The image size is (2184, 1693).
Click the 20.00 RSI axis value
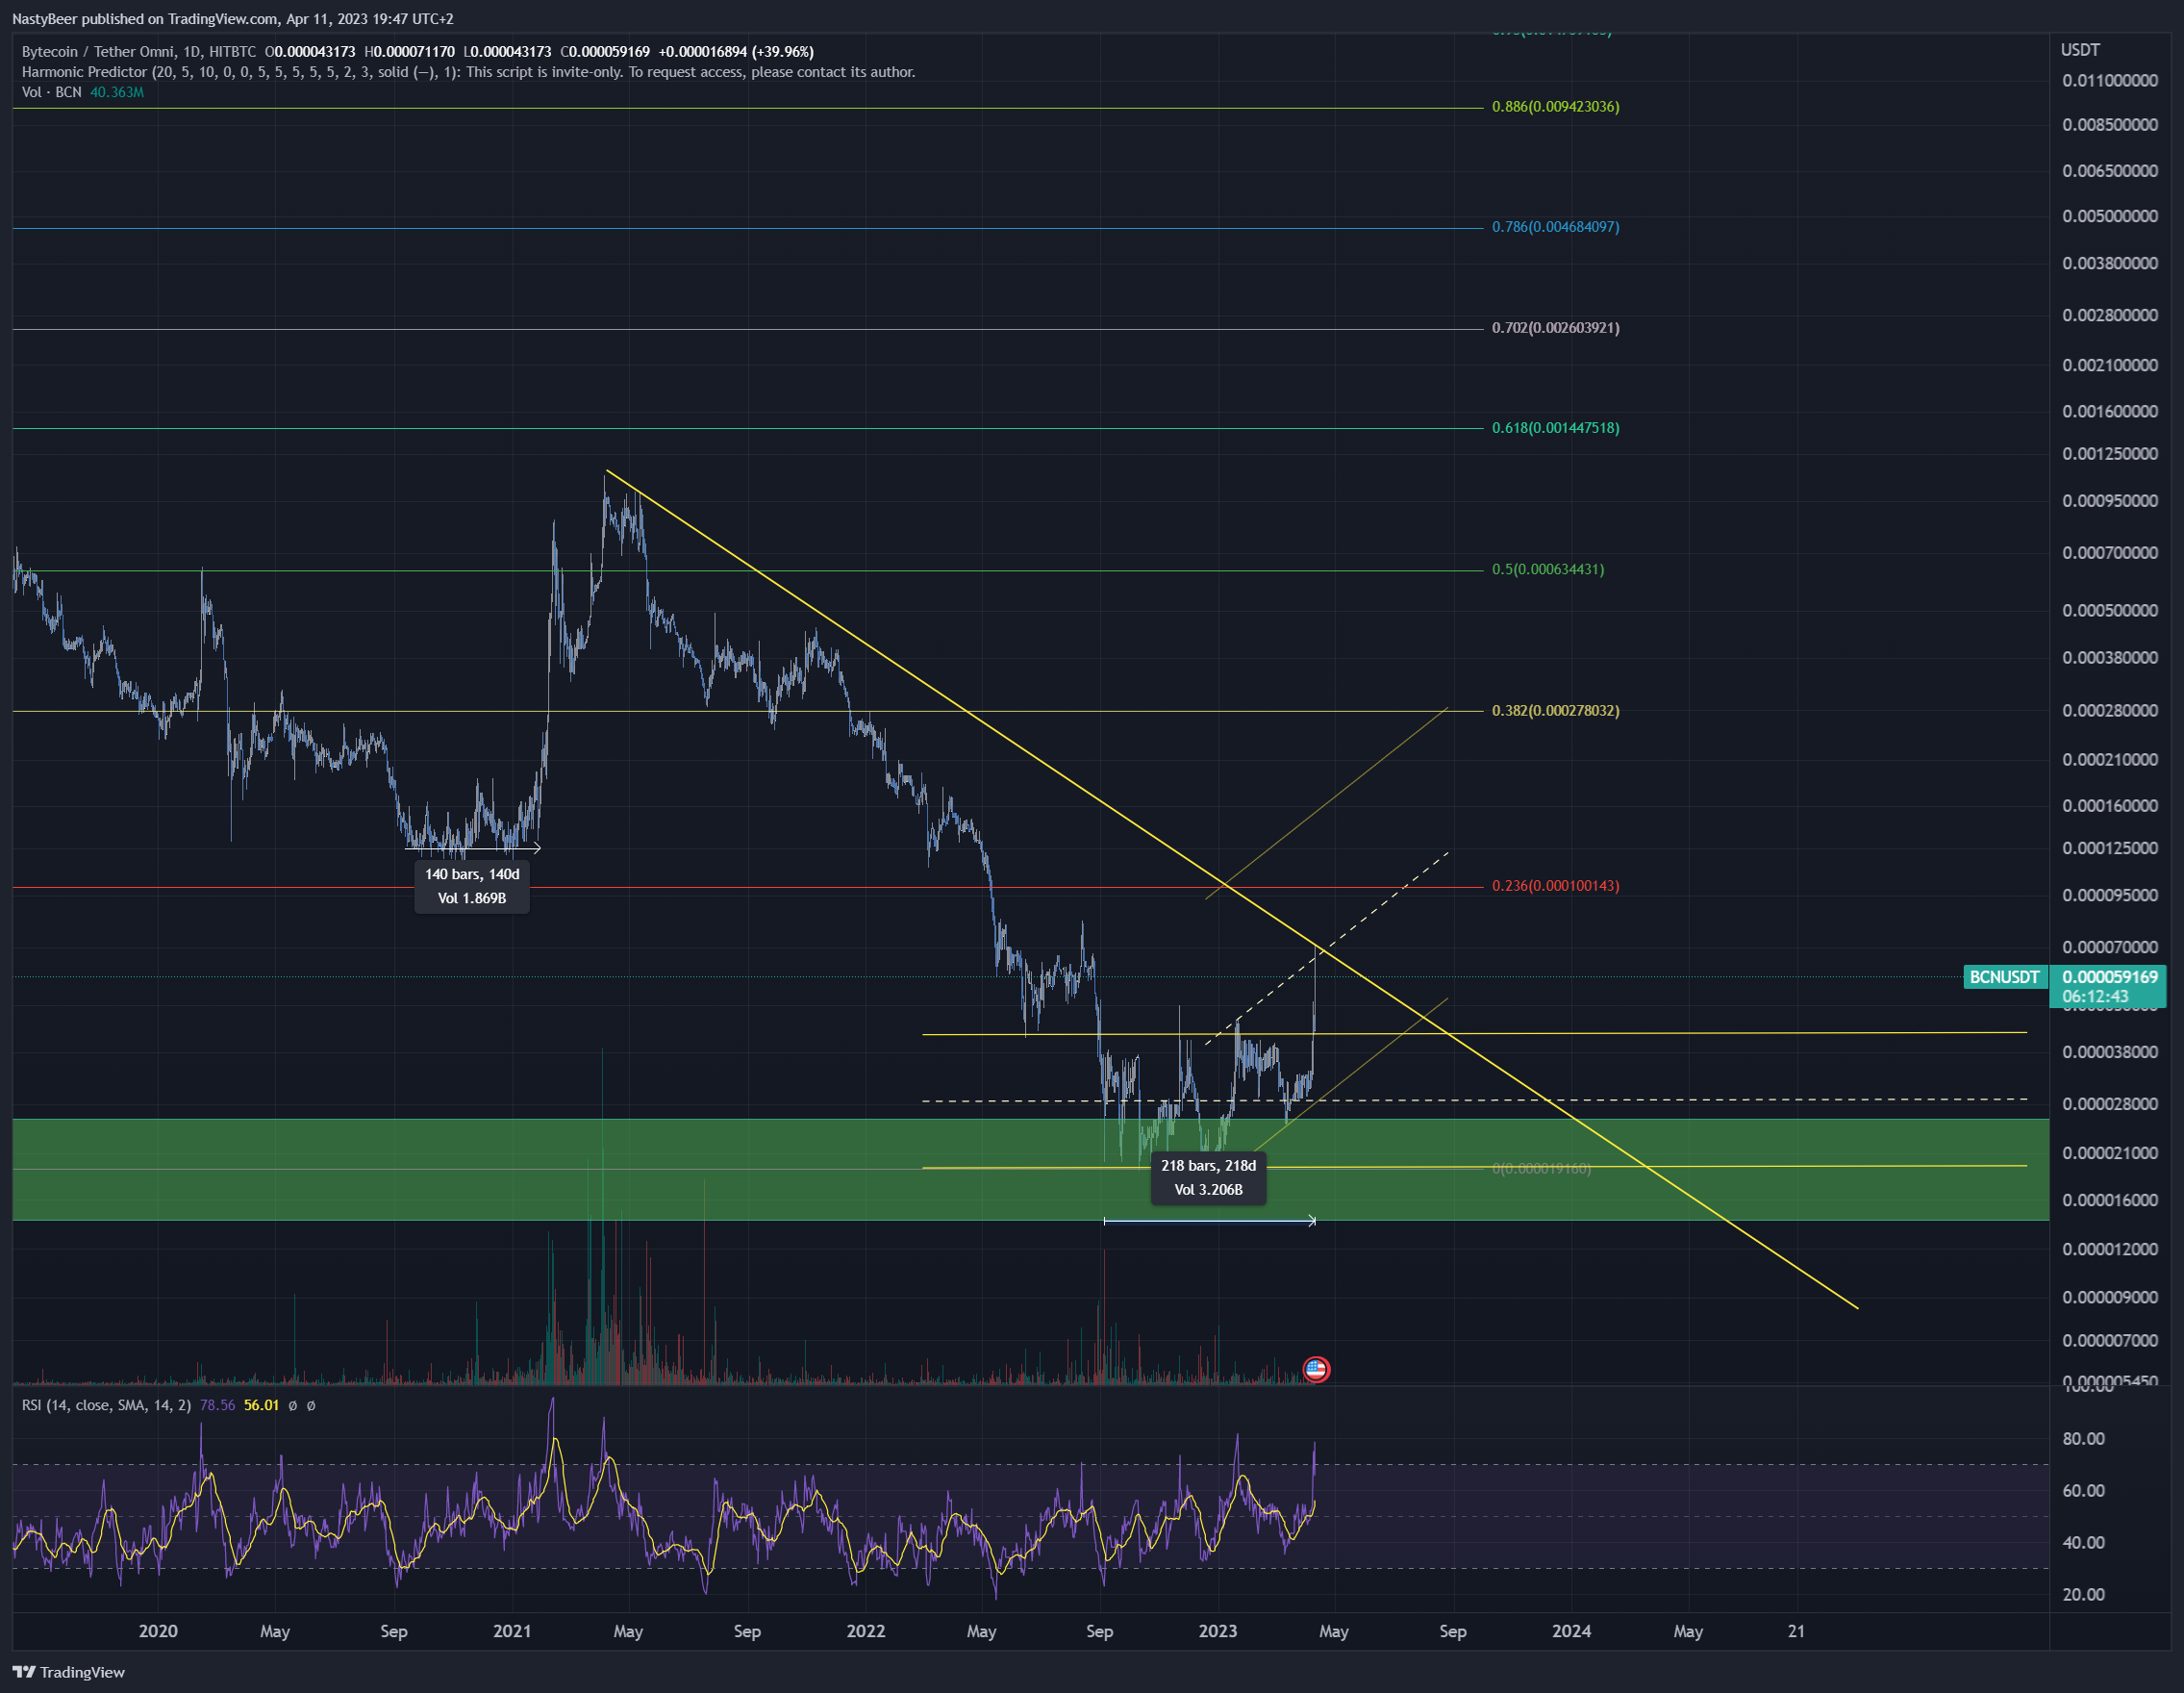tap(2084, 1594)
